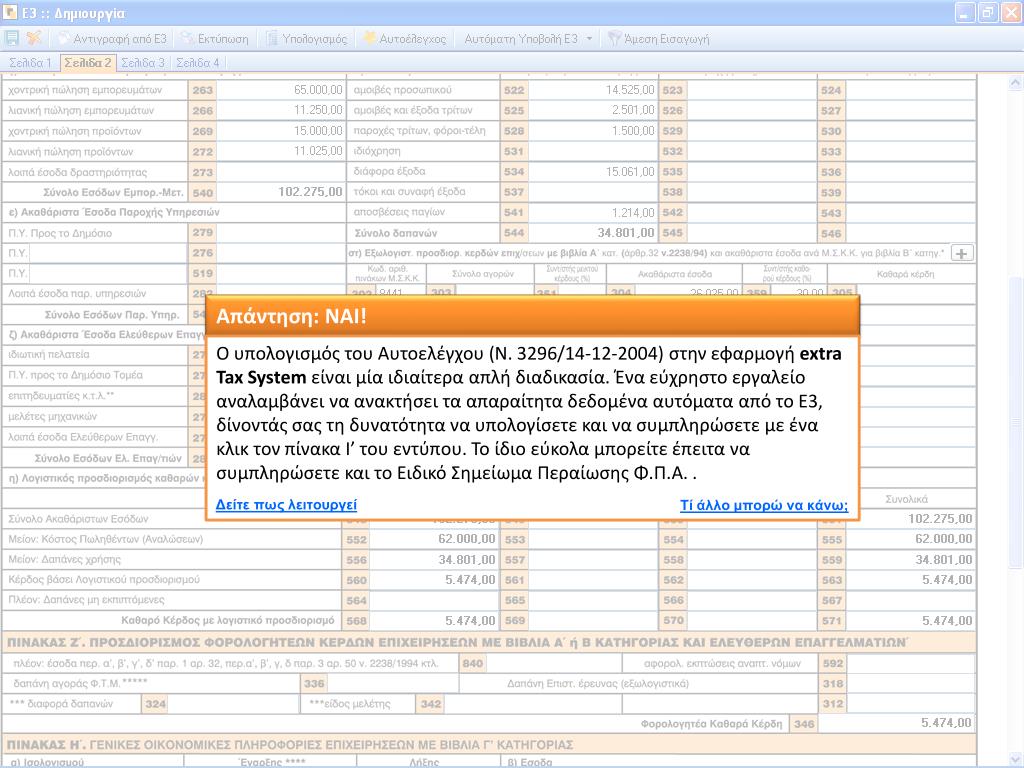Click field 346 Φορολογητέα Καθαρά Κέρδη 5.474,00
The height and width of the screenshot is (768, 1024).
pyautogui.click(x=896, y=724)
